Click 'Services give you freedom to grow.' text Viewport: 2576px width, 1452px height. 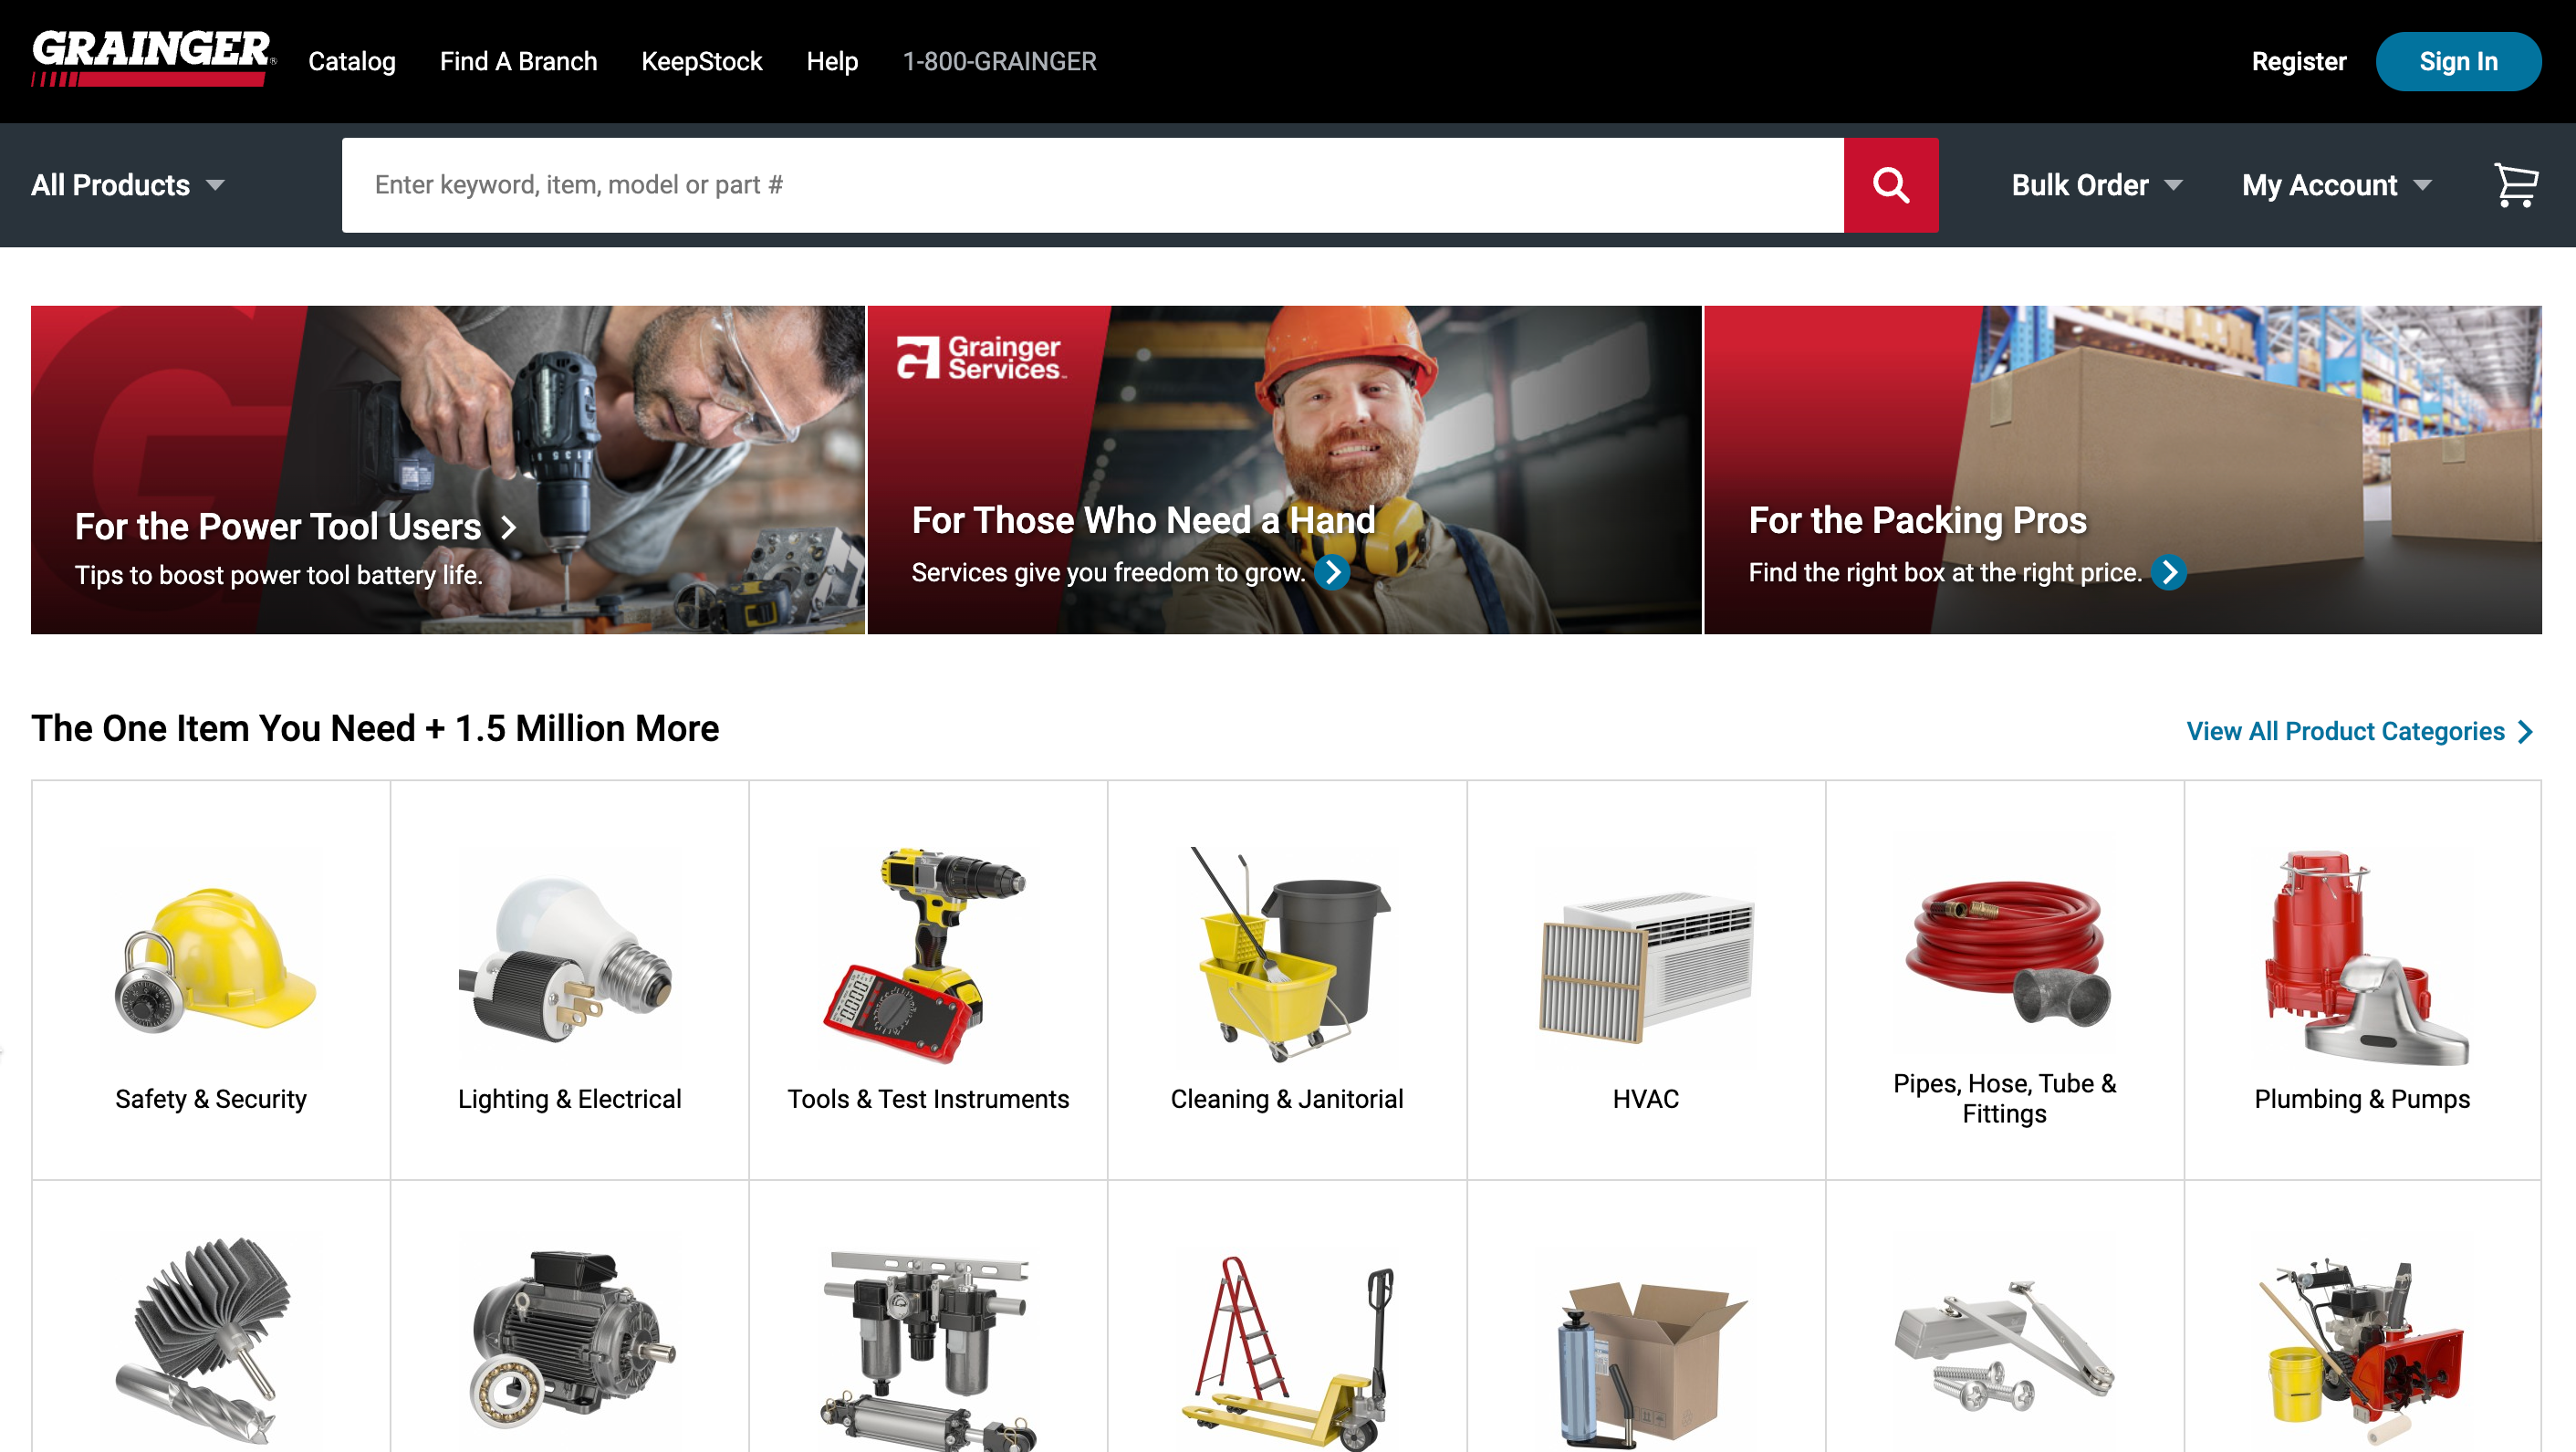(1109, 572)
